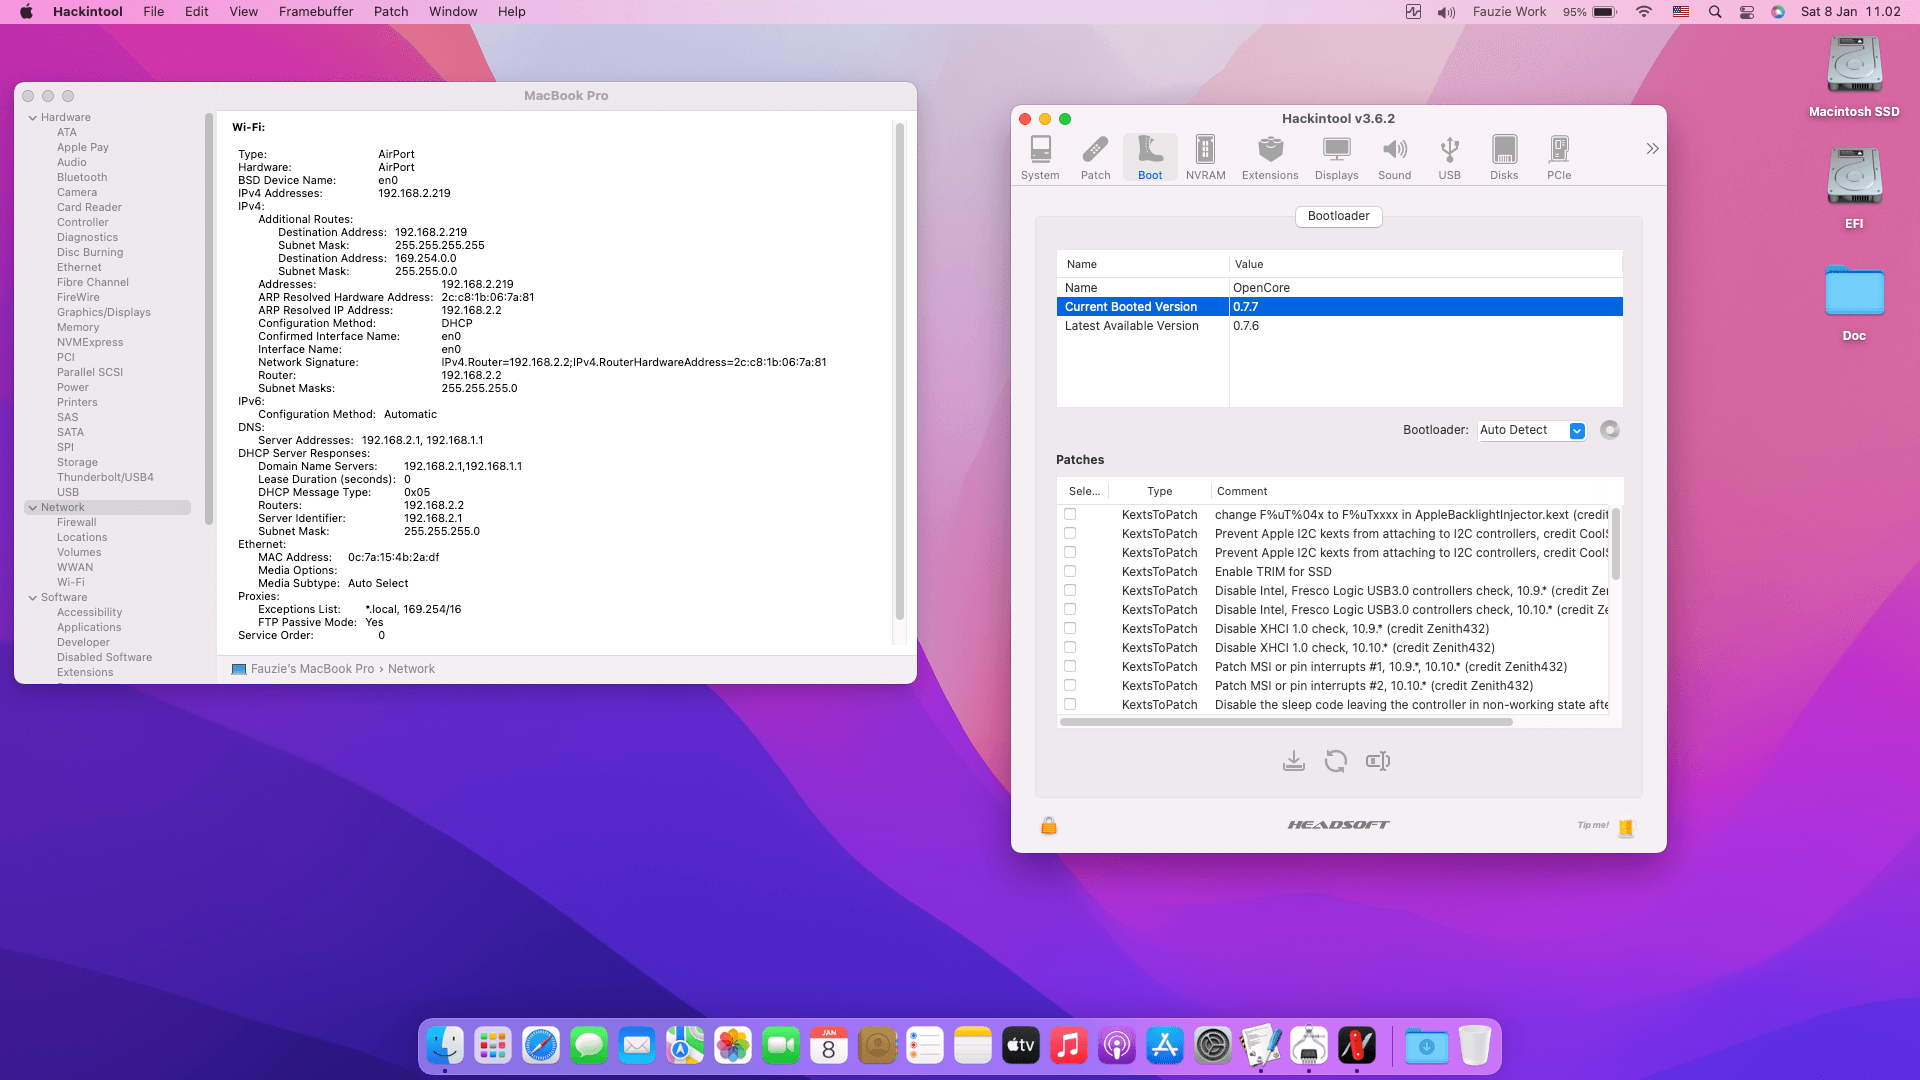
Task: Collapse the Network tree section
Action: click(33, 508)
